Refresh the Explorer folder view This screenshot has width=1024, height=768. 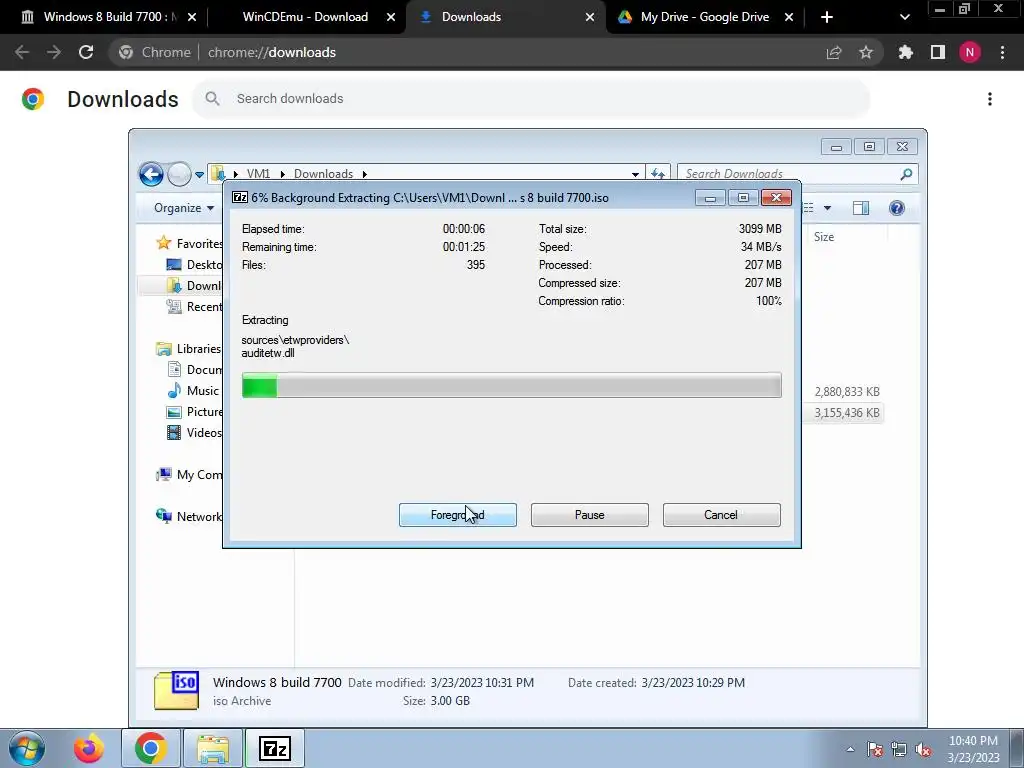coord(658,174)
